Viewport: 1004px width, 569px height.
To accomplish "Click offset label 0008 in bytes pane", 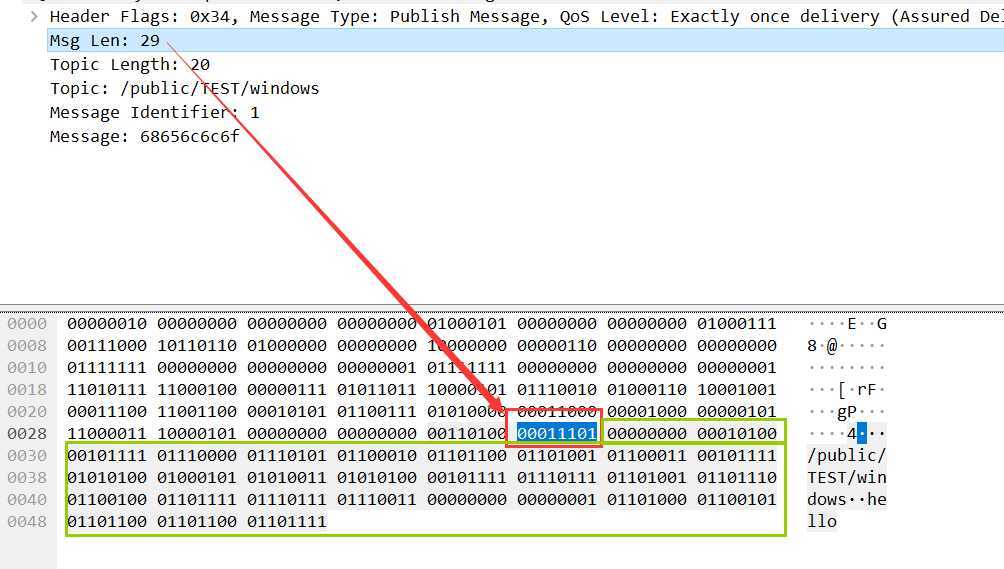I will [x=27, y=346].
